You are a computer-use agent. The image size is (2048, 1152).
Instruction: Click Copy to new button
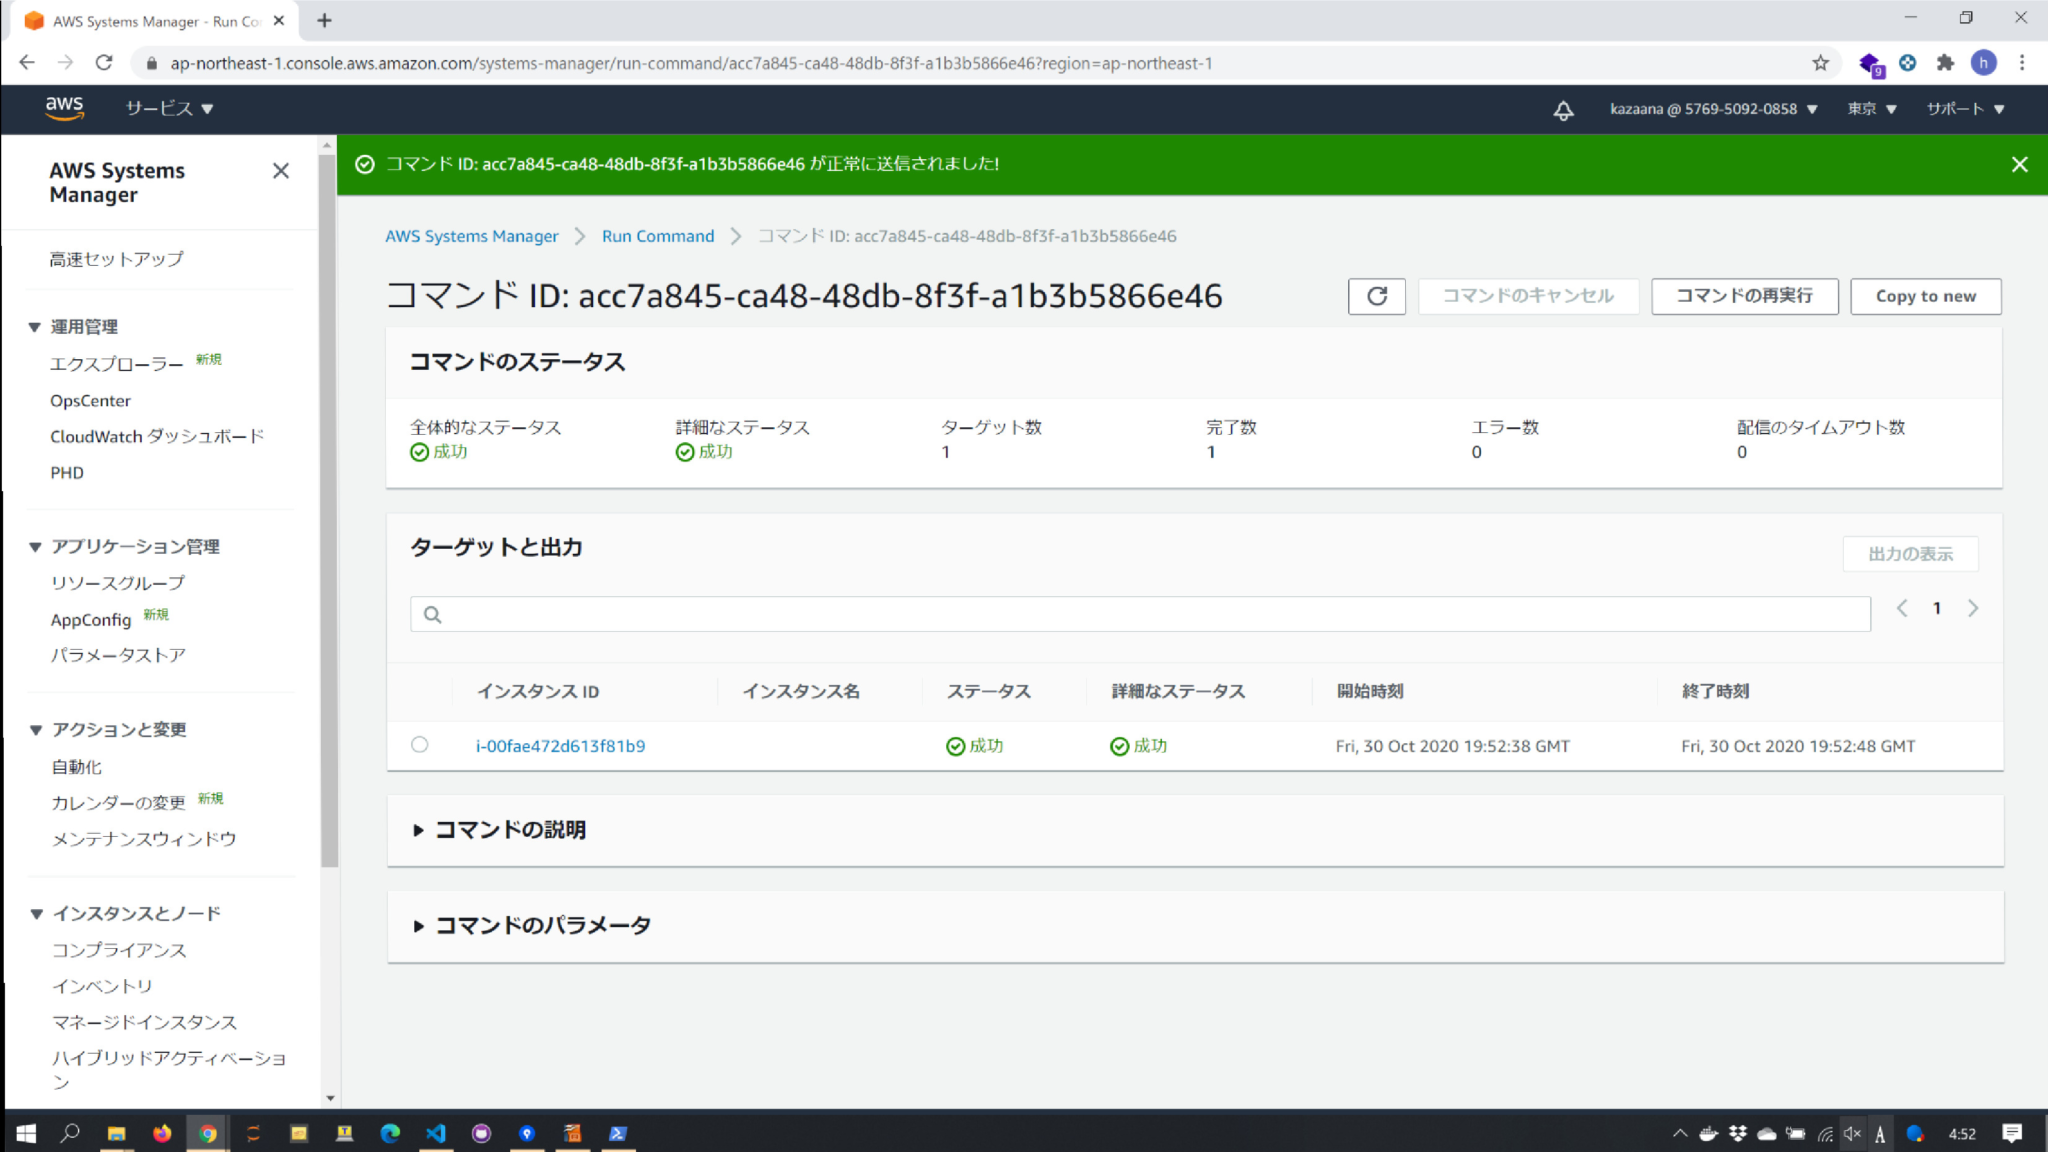point(1925,296)
